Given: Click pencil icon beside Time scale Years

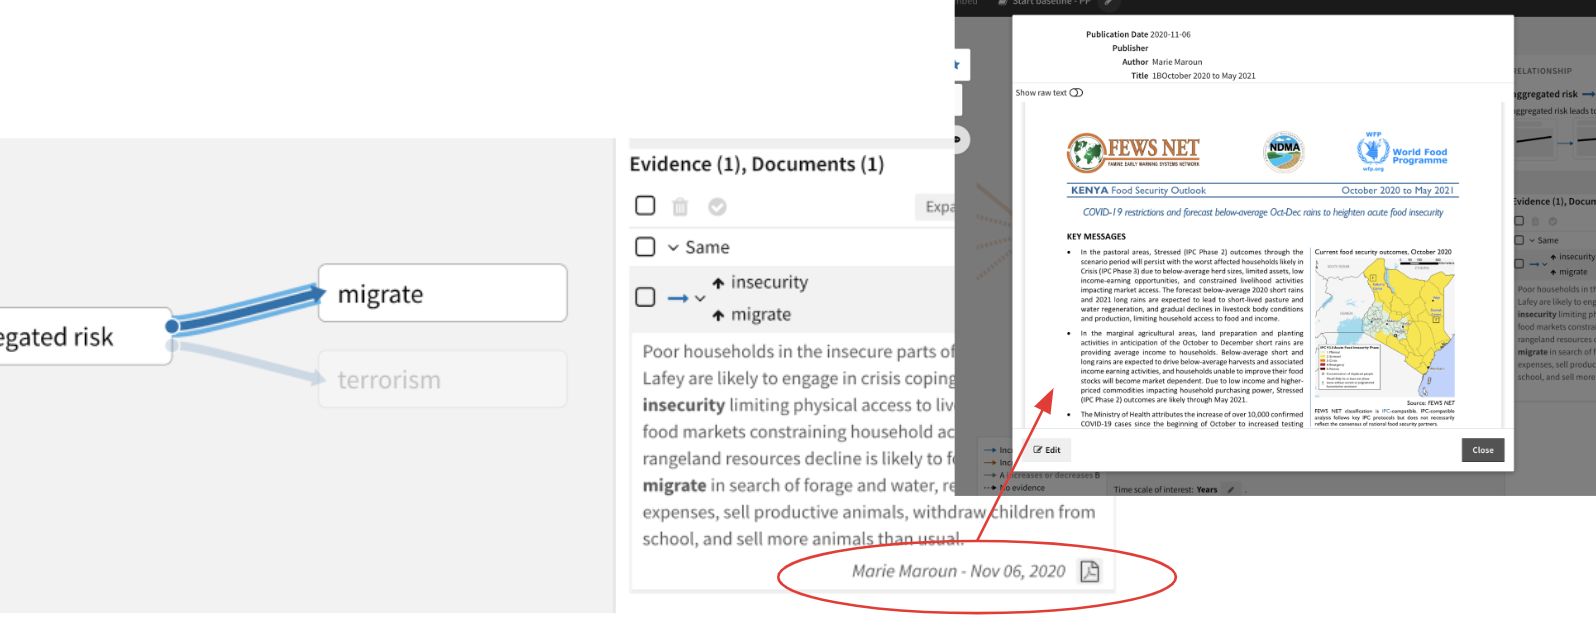Looking at the screenshot, I should click(x=1231, y=490).
